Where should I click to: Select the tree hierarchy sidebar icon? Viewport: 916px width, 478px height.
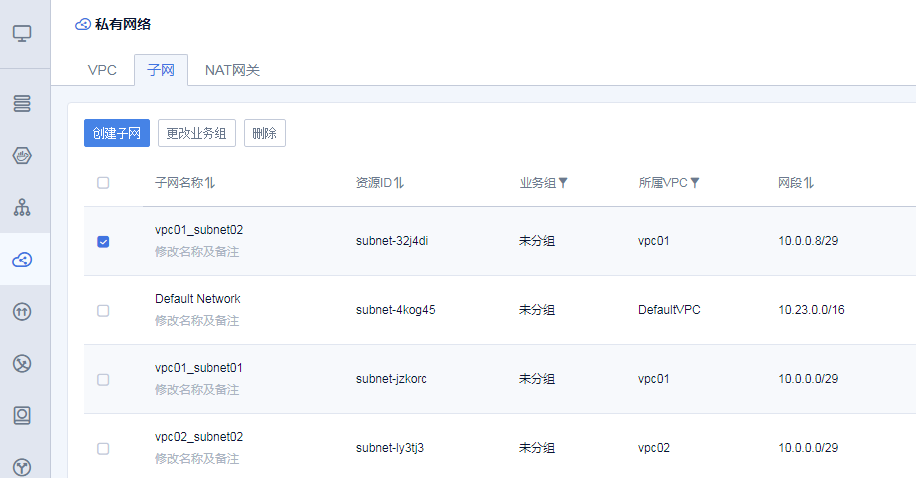click(22, 207)
